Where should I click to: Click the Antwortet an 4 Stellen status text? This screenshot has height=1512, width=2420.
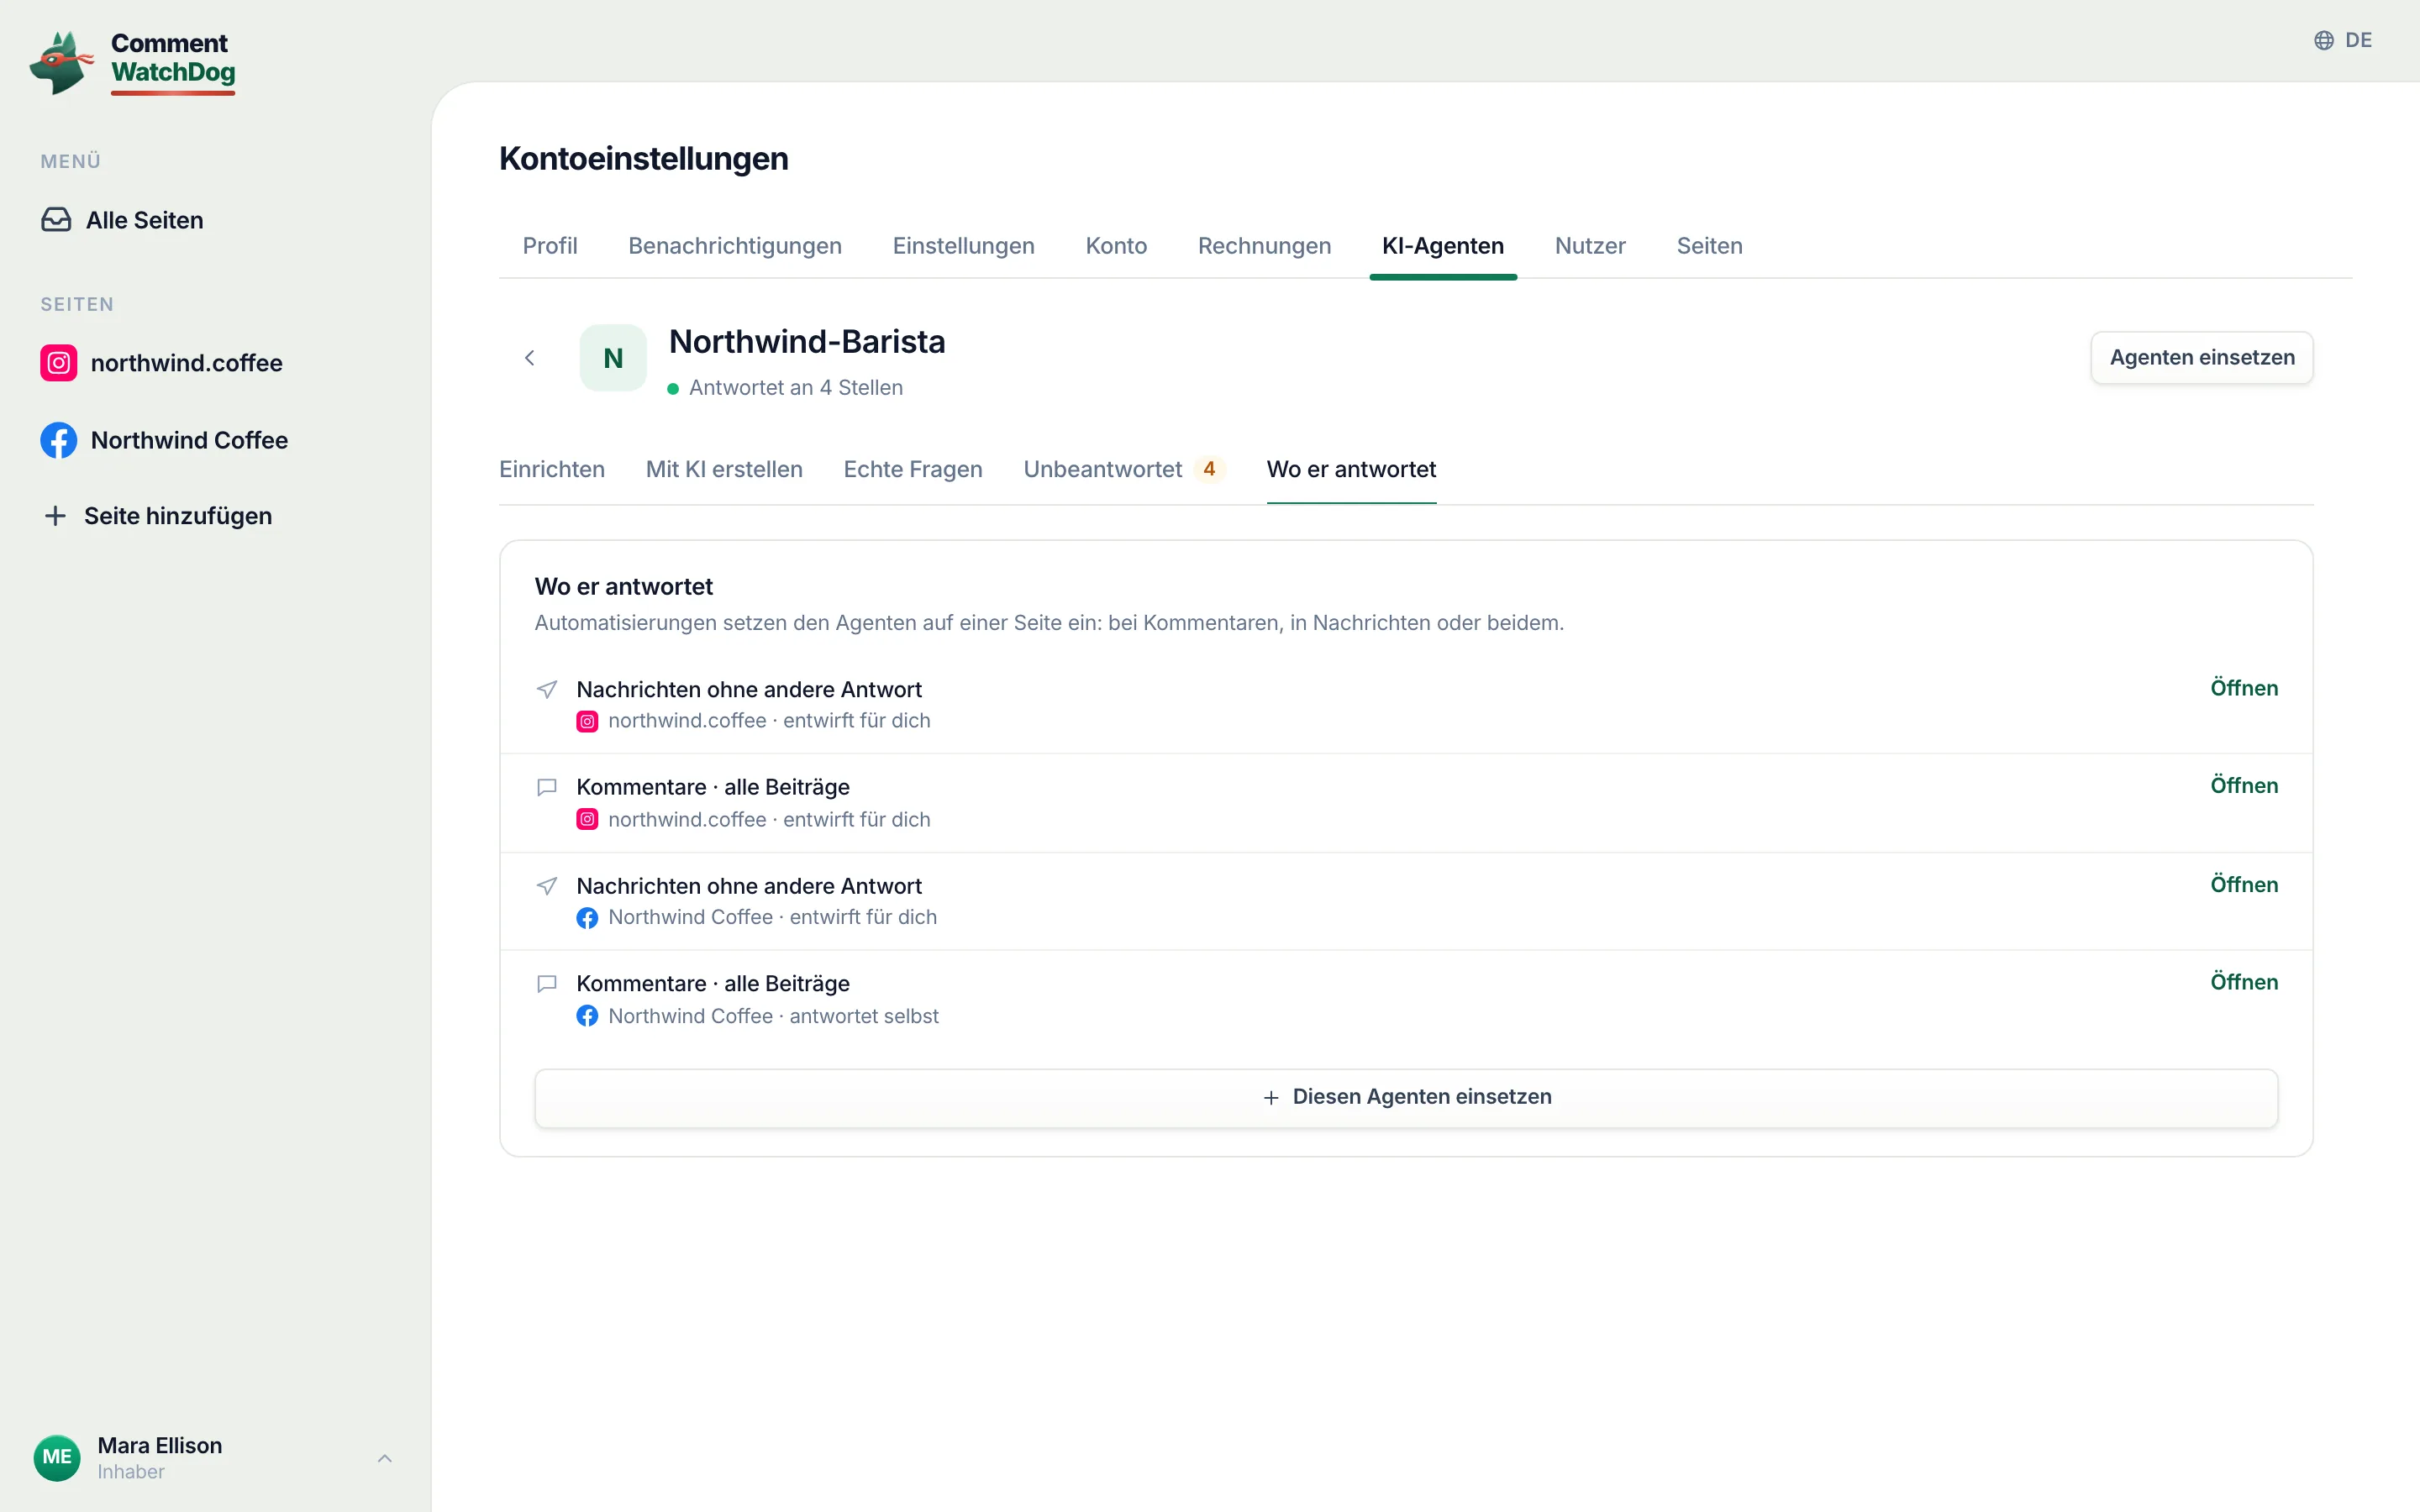tap(796, 388)
